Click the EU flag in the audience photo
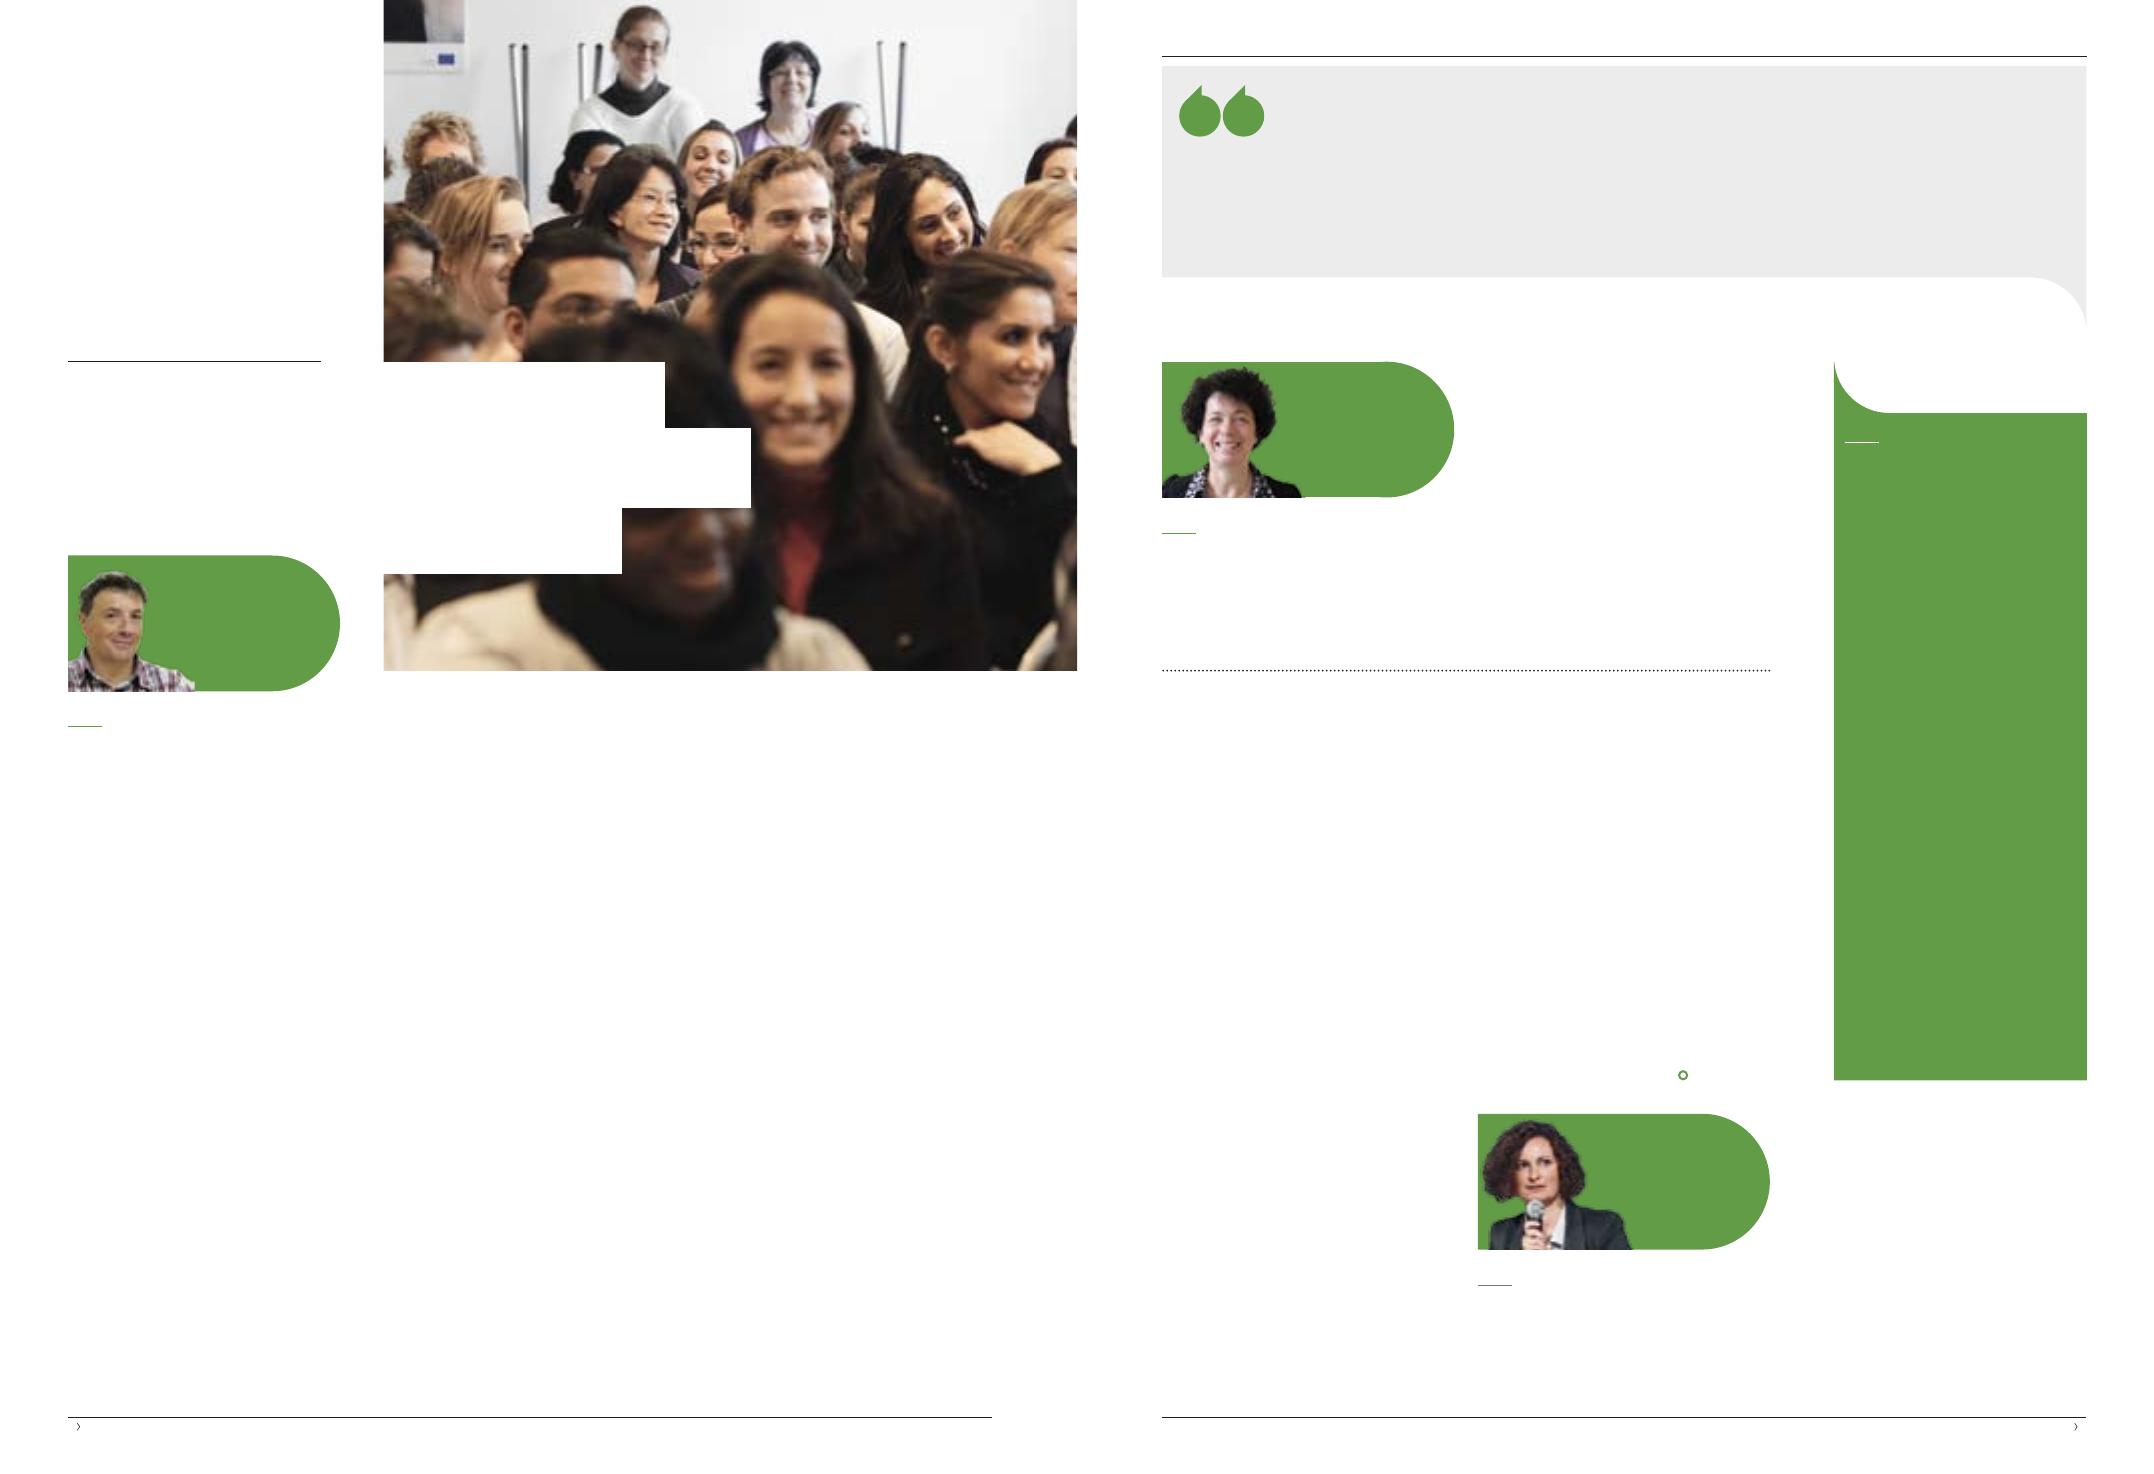This screenshot has height=1474, width=2154. point(446,60)
